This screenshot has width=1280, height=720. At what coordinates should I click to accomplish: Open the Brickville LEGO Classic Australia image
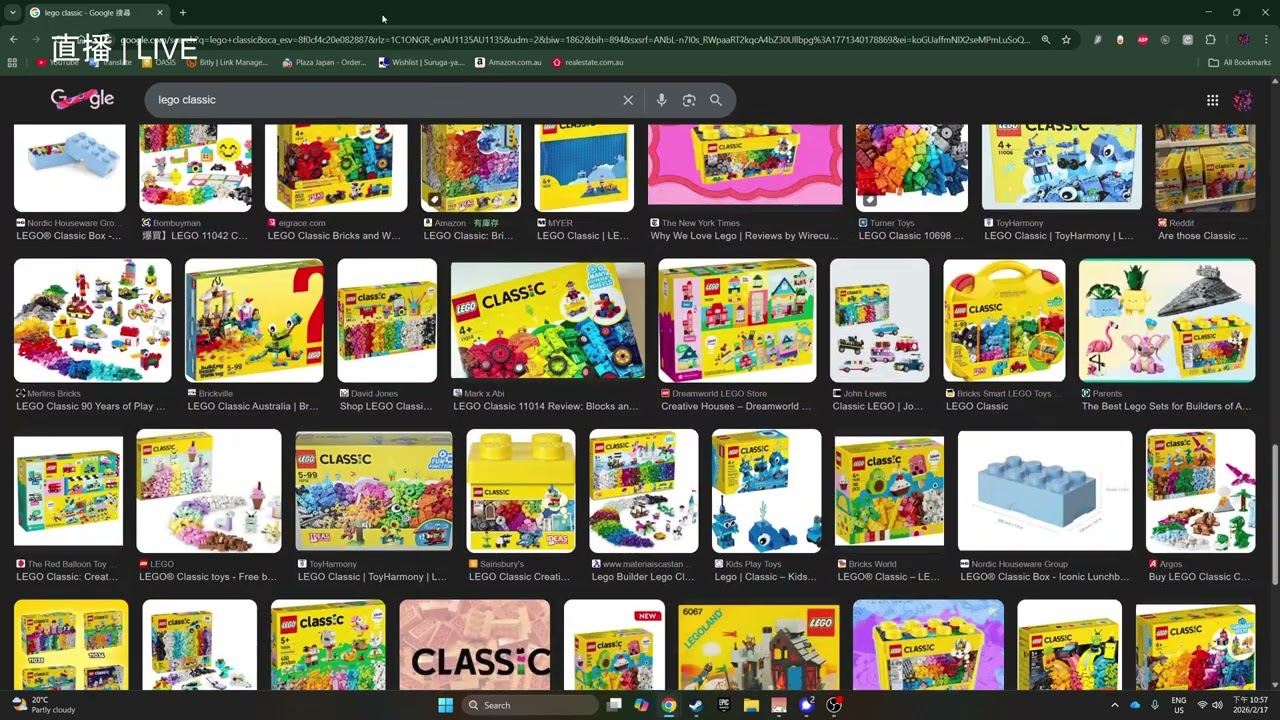pos(254,320)
